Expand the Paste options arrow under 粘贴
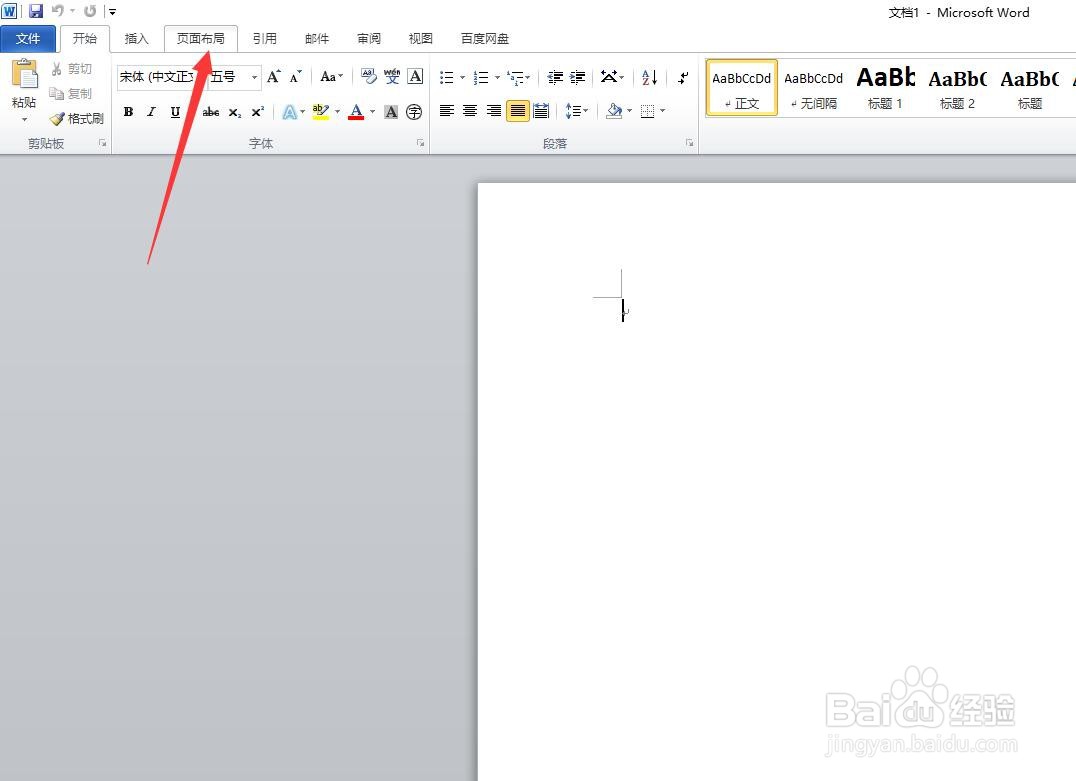This screenshot has height=781, width=1076. 24,119
